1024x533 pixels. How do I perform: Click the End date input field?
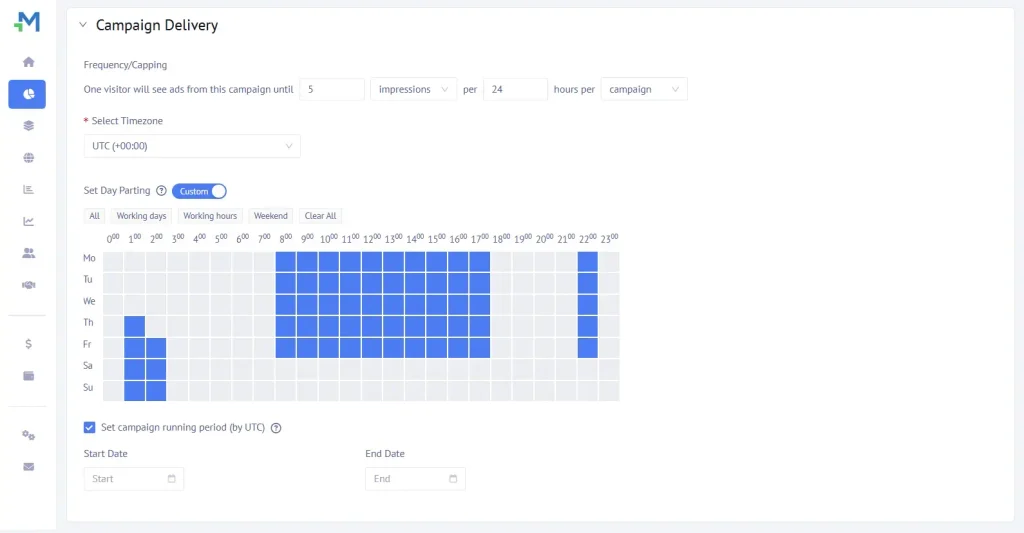[415, 479]
